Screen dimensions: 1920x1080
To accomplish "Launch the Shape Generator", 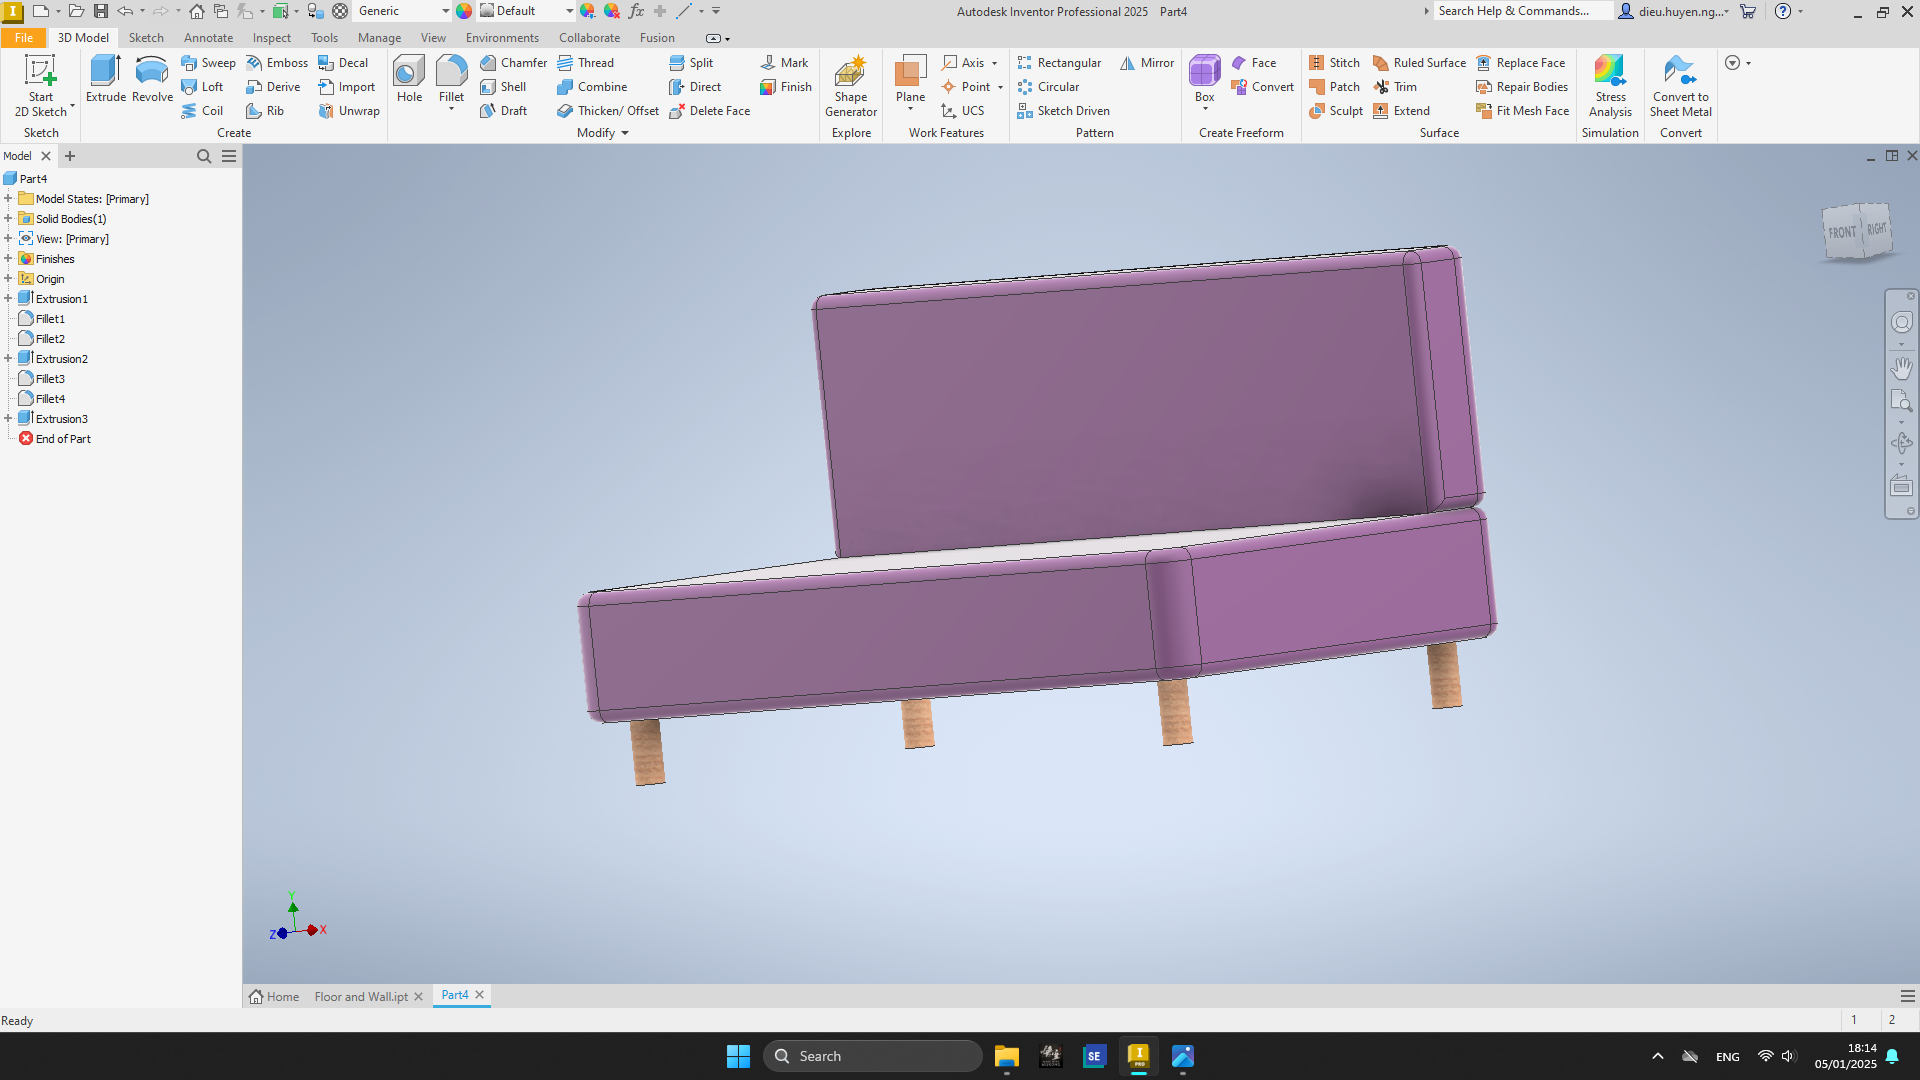I will (851, 86).
